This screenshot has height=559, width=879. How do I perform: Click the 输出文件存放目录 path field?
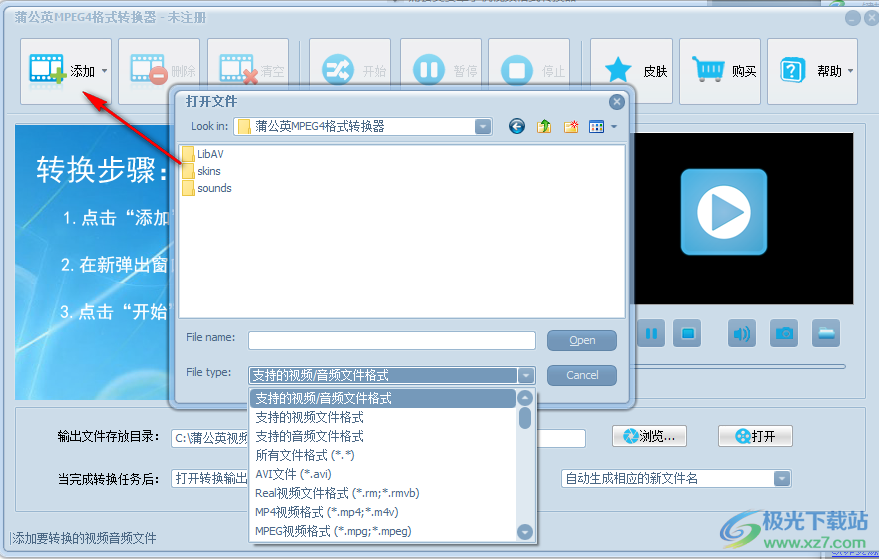pos(378,438)
